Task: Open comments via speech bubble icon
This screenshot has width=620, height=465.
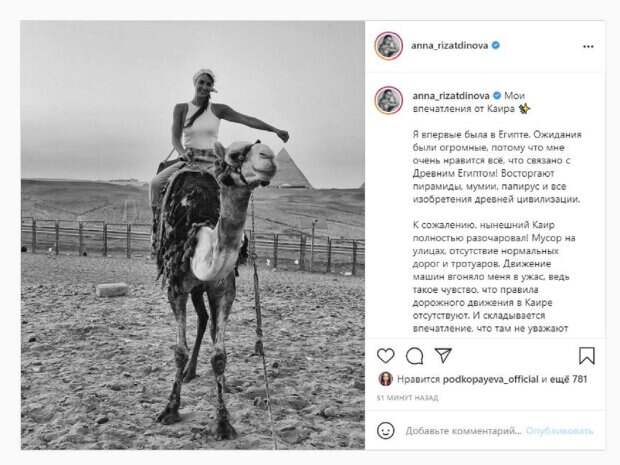Action: [414, 356]
